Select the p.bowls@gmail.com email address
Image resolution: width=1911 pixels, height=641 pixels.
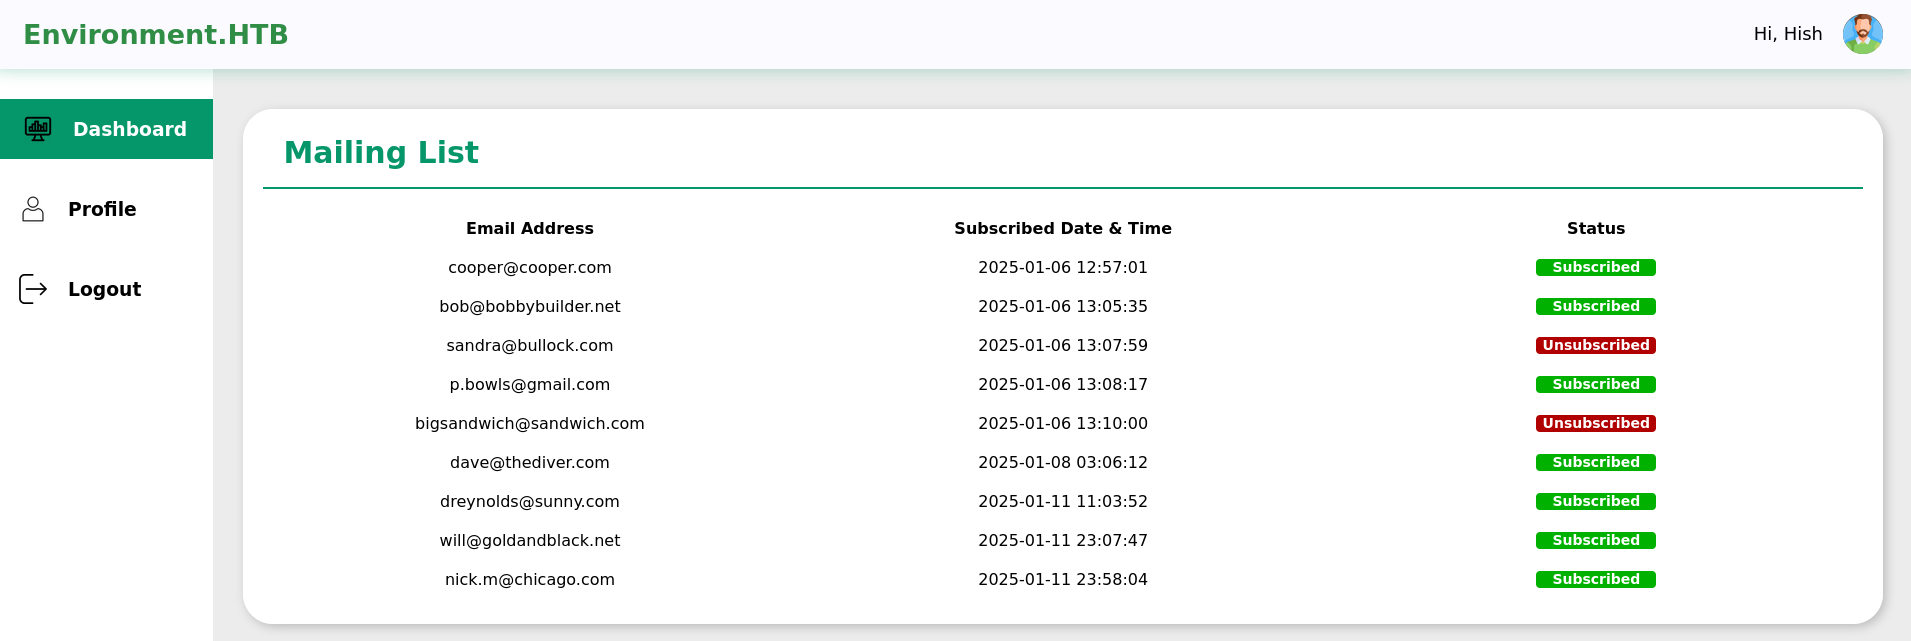[x=529, y=384]
